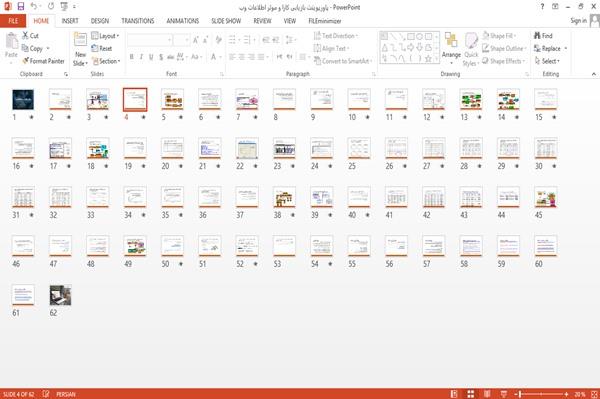Open the font size combo box
The image size is (600, 399).
coord(181,40)
